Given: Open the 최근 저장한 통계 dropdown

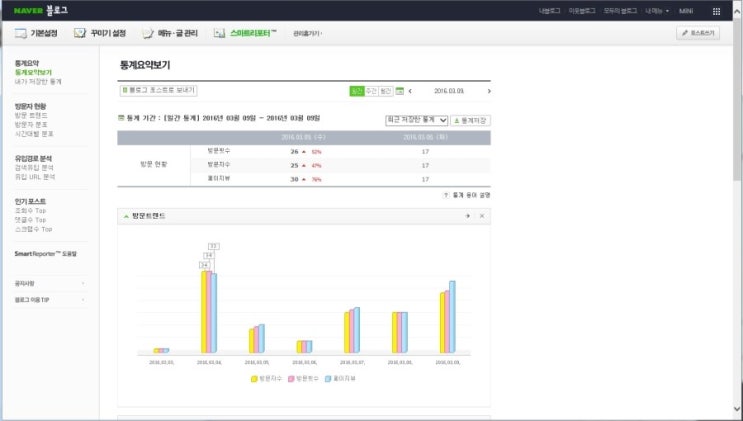Looking at the screenshot, I should (417, 120).
